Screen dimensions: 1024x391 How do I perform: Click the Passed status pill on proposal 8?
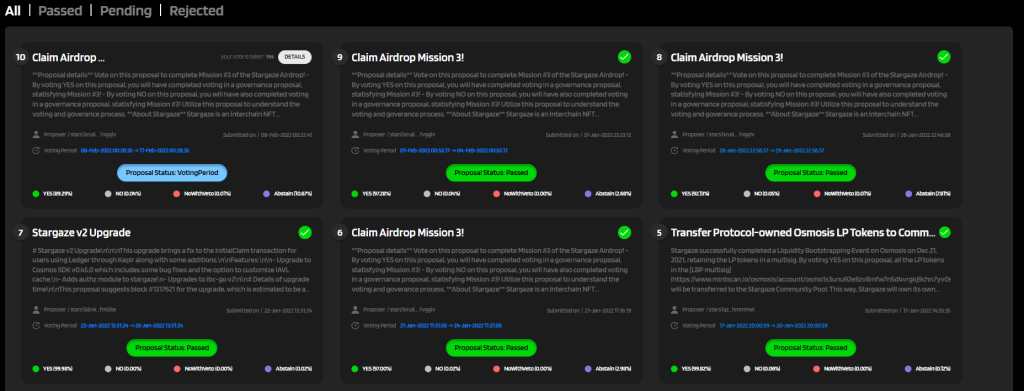pos(810,172)
